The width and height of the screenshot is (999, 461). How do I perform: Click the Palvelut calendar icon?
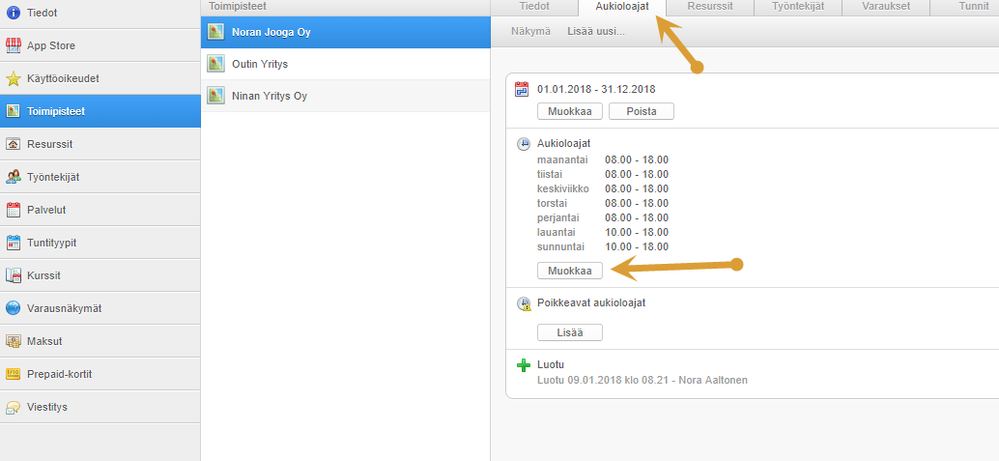tap(13, 209)
